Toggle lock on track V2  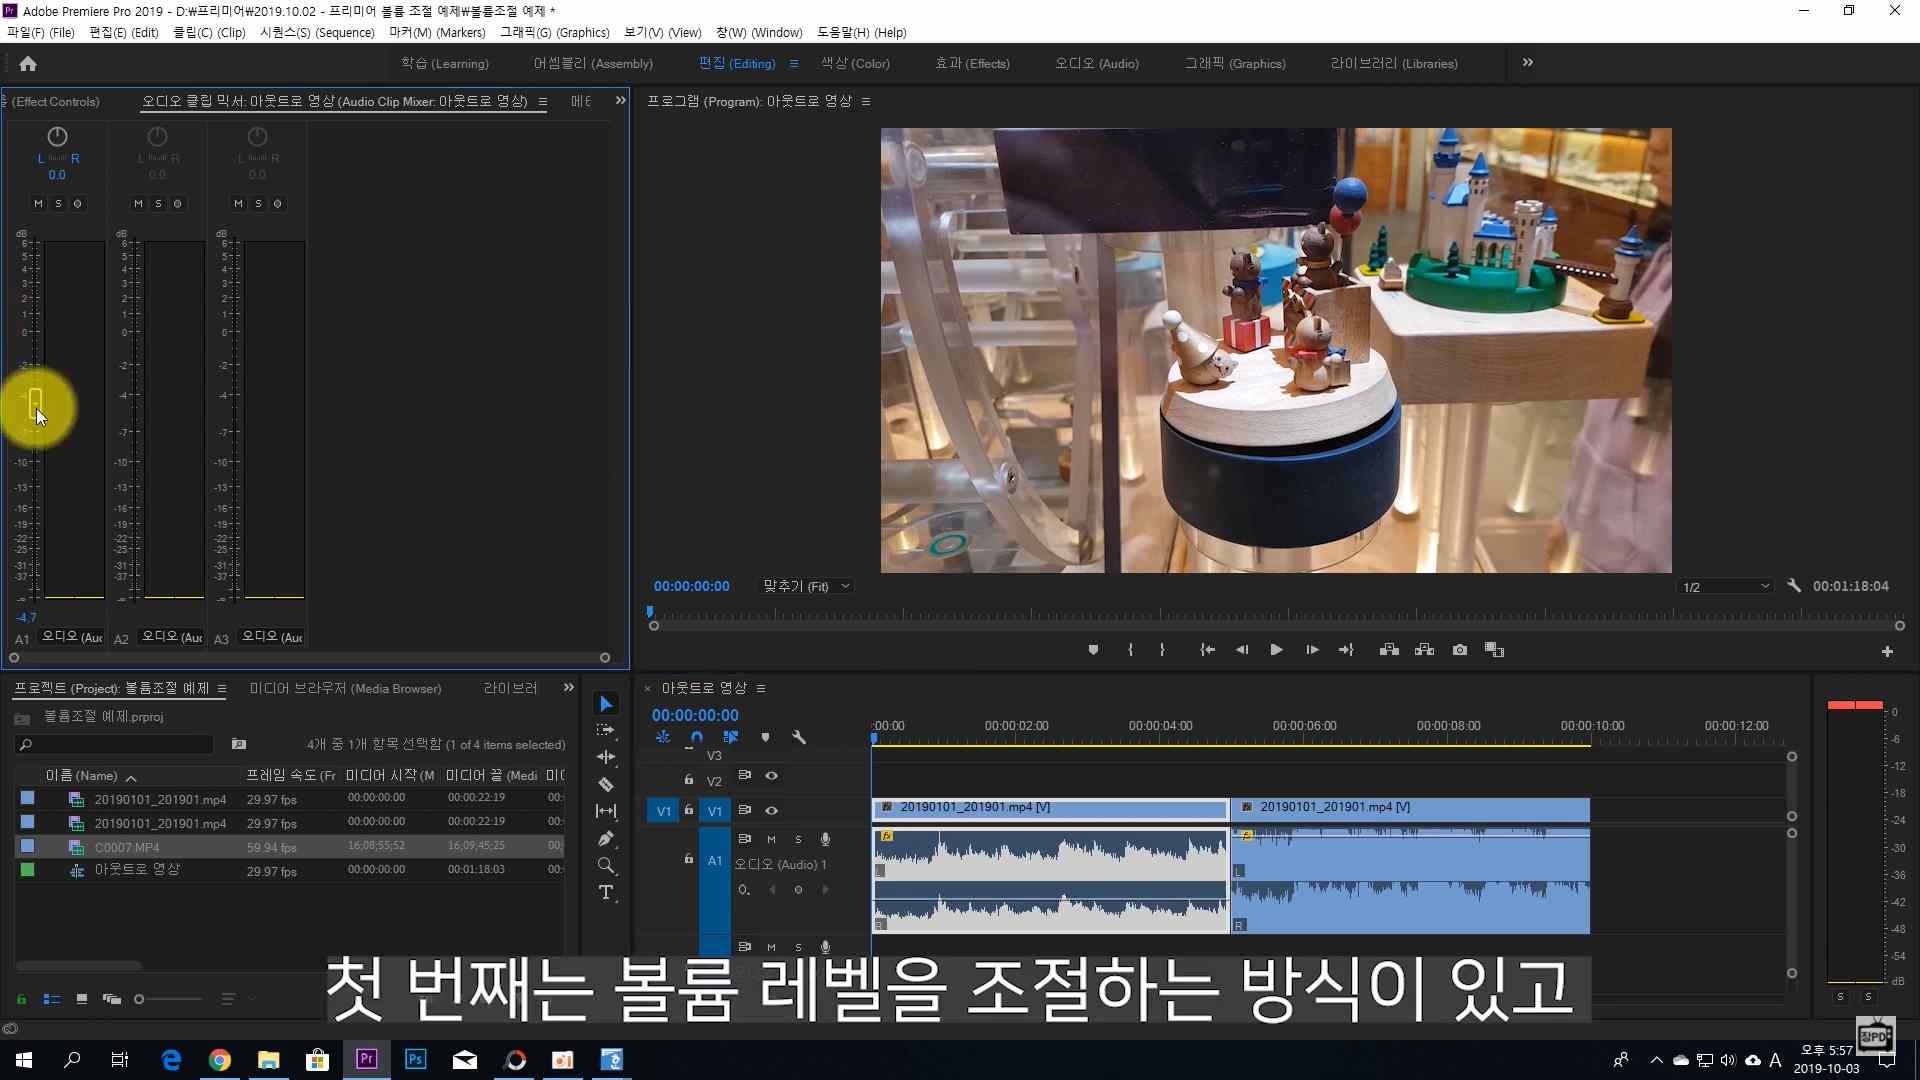click(x=689, y=780)
